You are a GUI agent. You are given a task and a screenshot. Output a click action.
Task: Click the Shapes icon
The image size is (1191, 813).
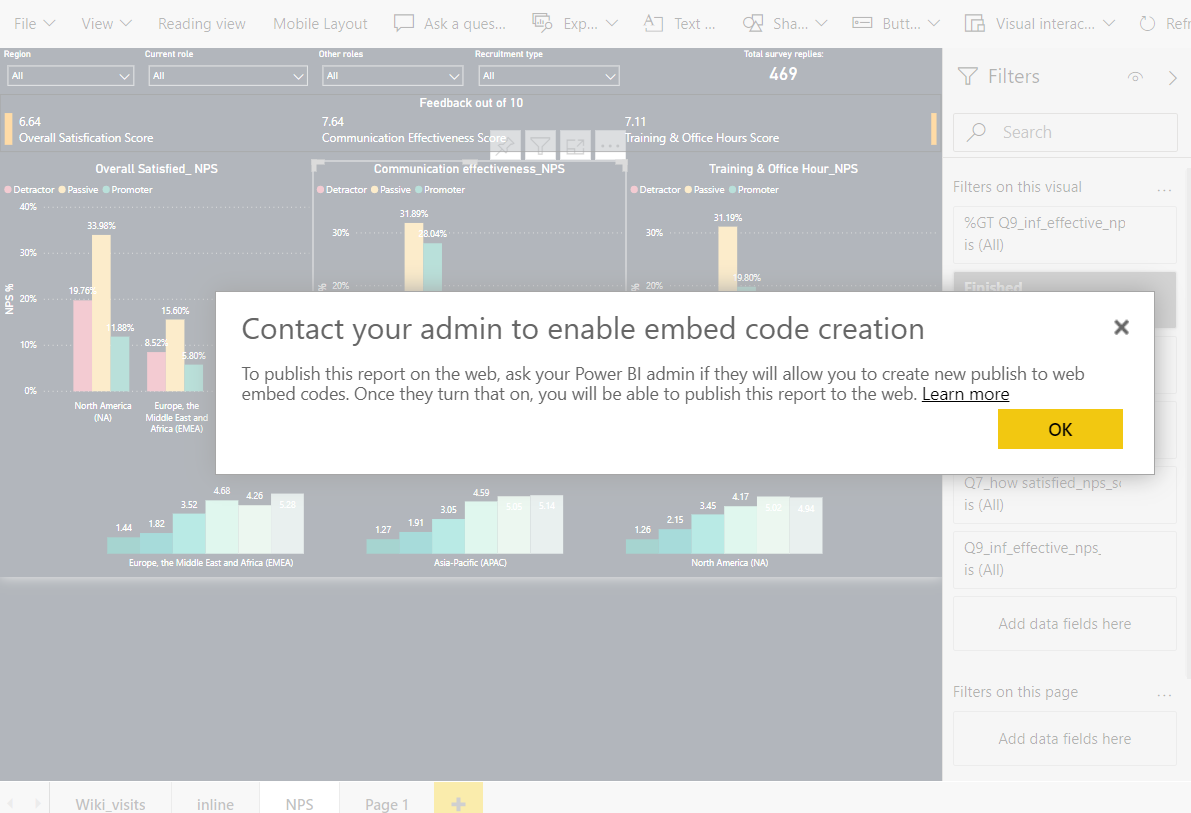(753, 24)
